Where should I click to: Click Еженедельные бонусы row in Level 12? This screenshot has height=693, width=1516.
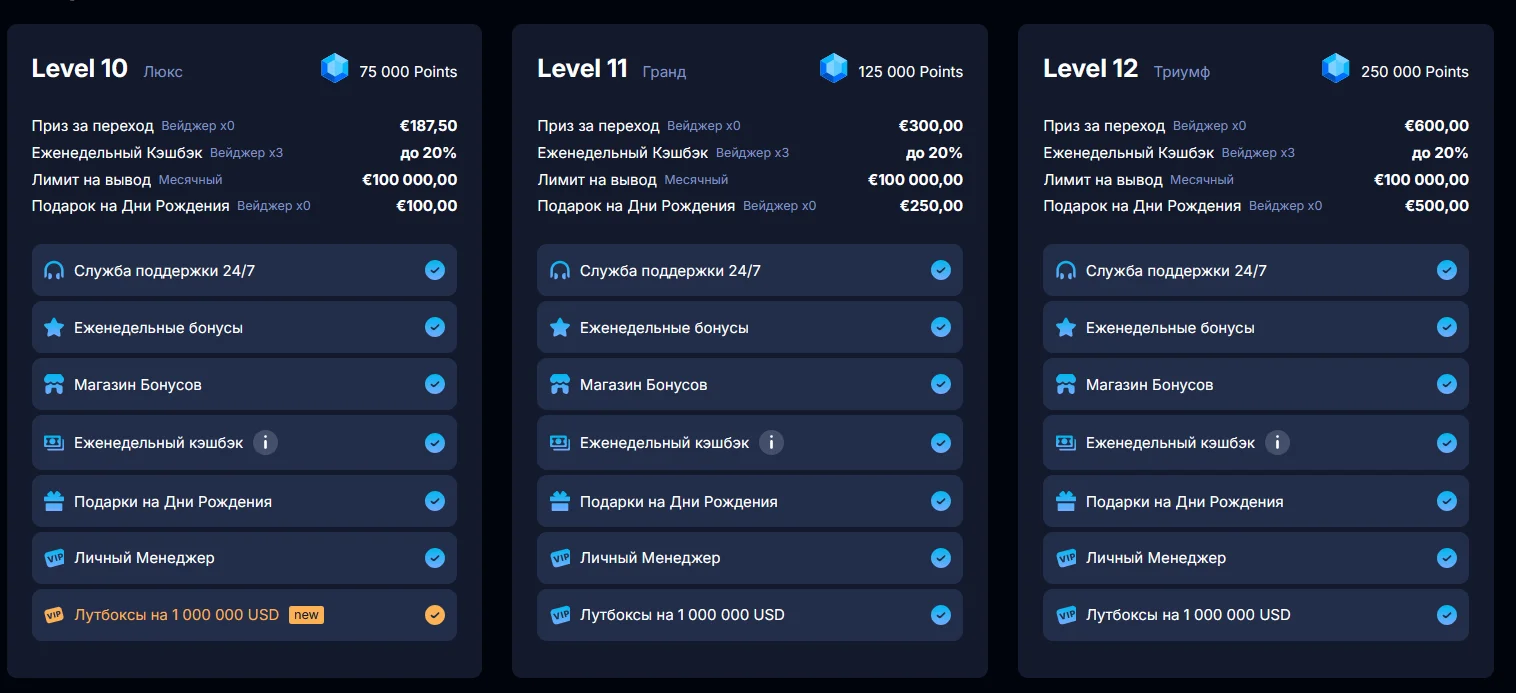coord(1170,328)
